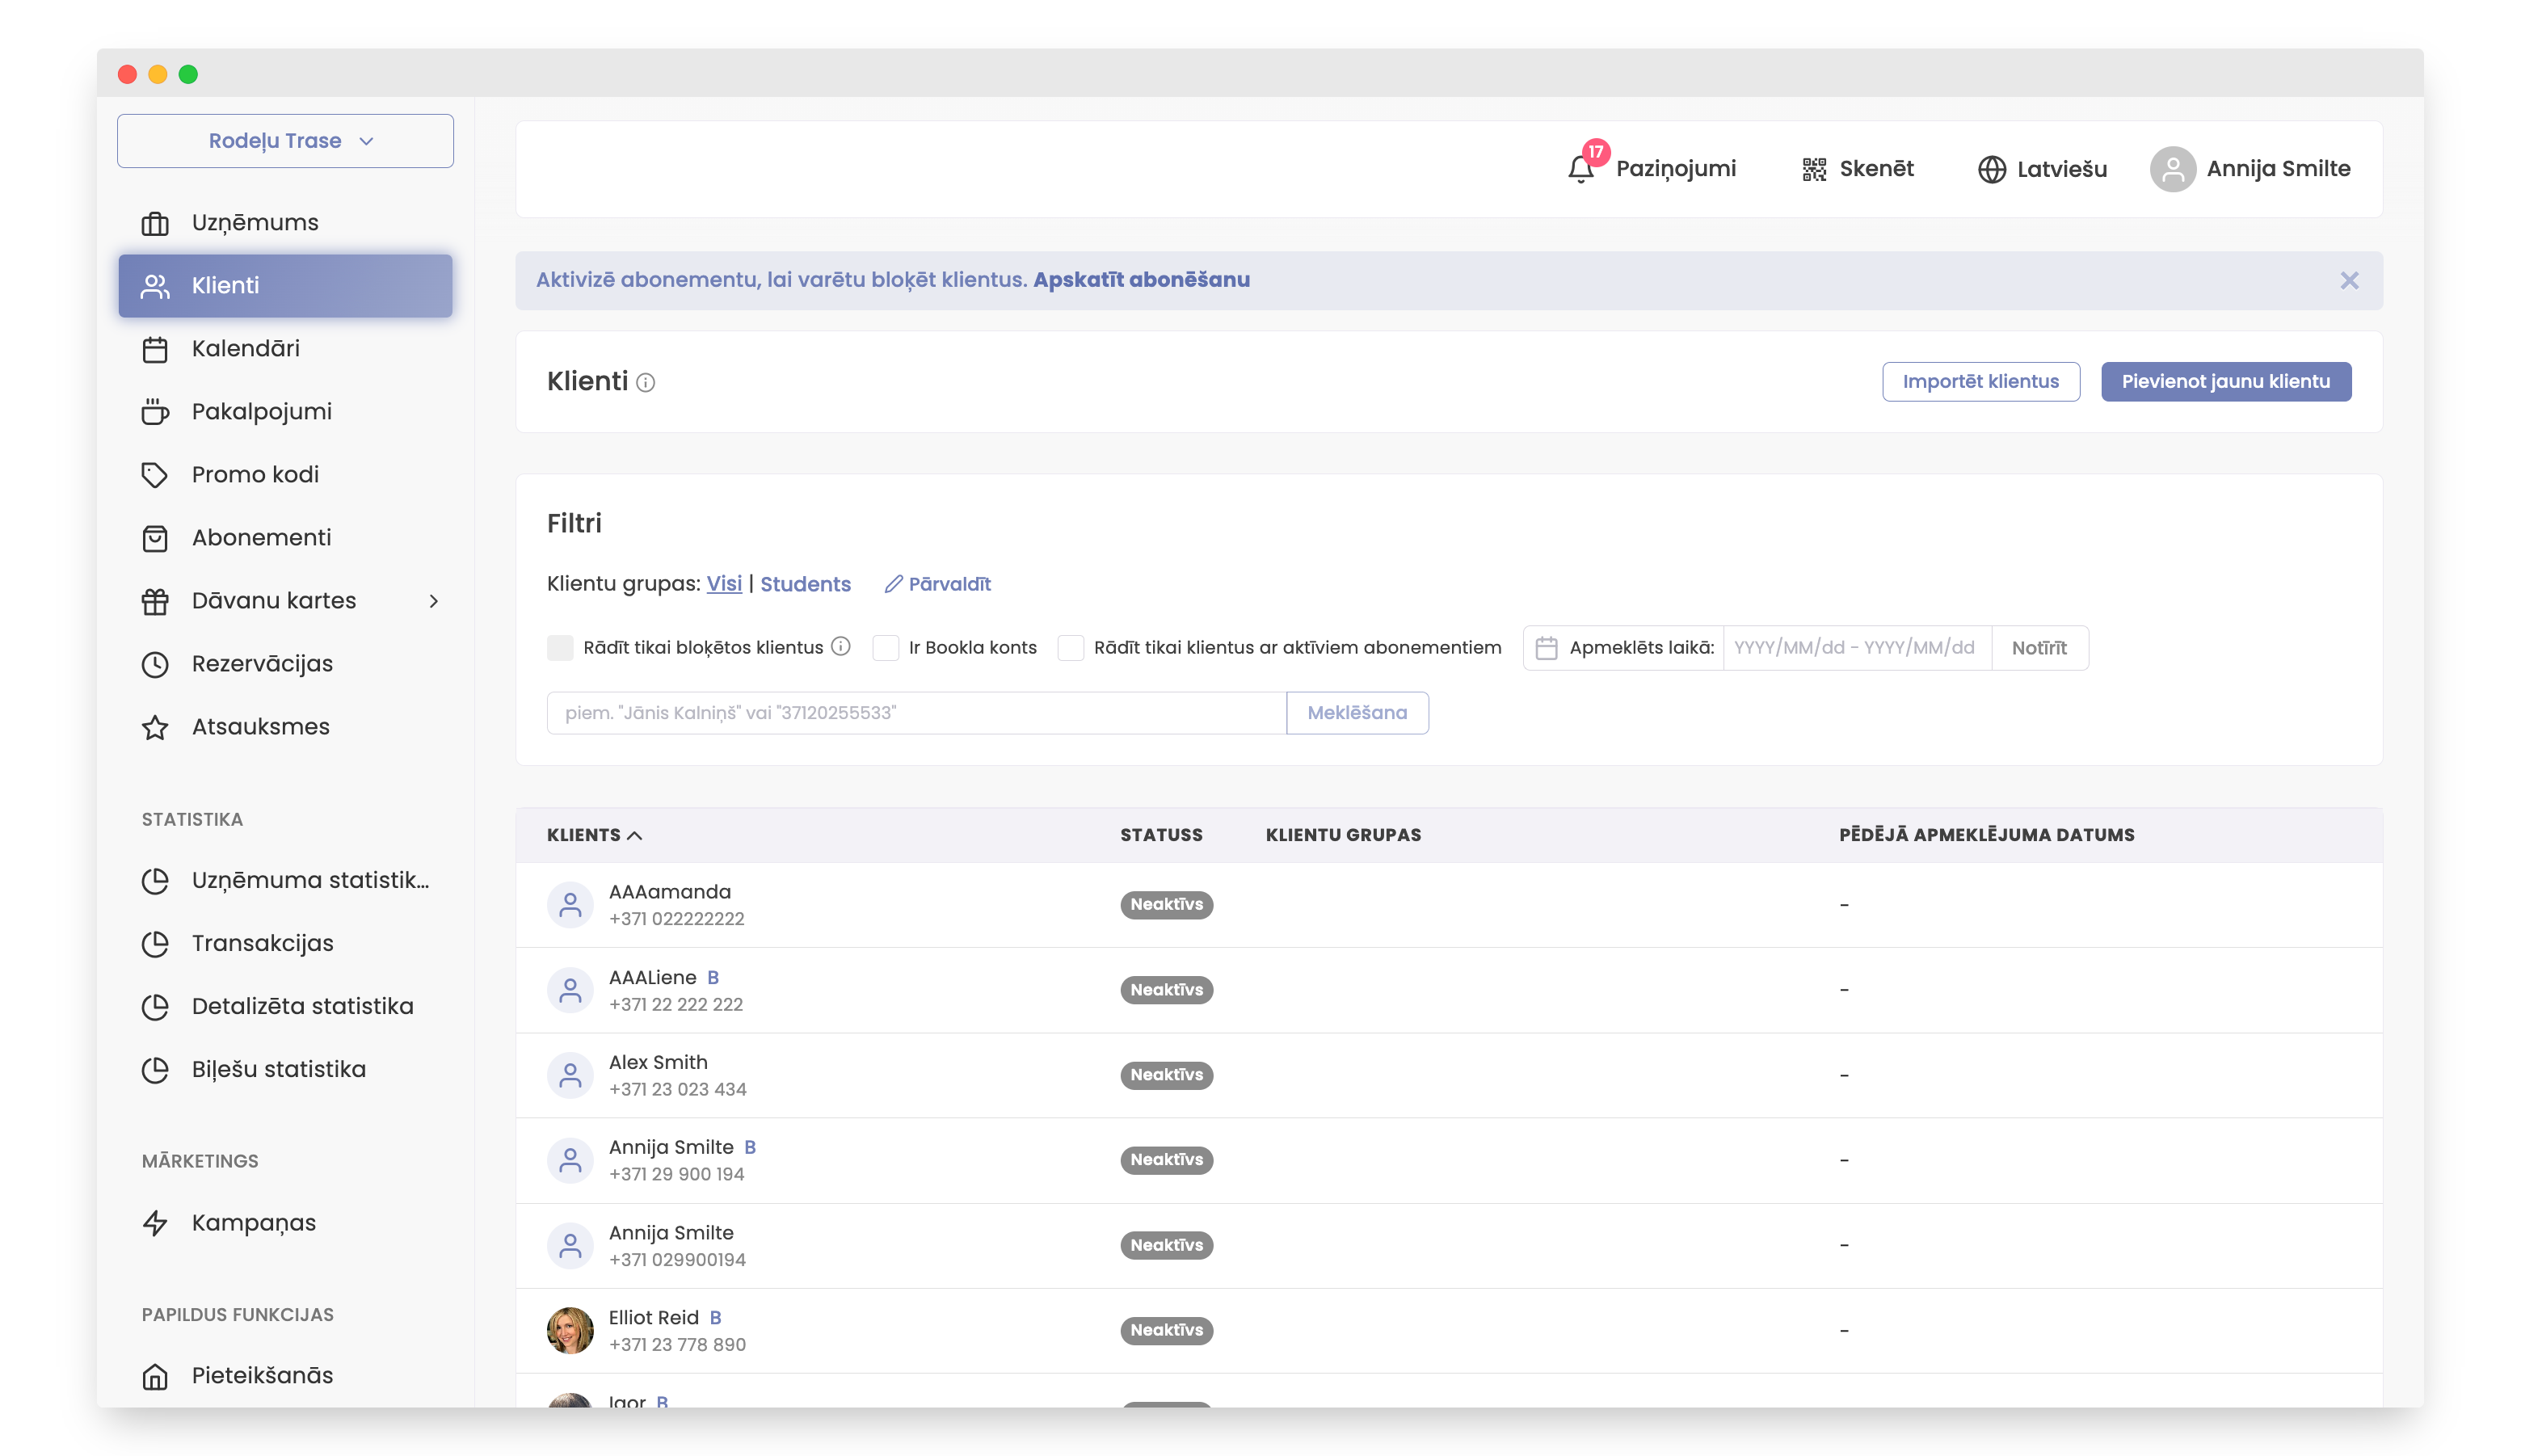Go to Rezervācijas in the sidebar
Screen dimensions: 2521x1456
point(262,664)
